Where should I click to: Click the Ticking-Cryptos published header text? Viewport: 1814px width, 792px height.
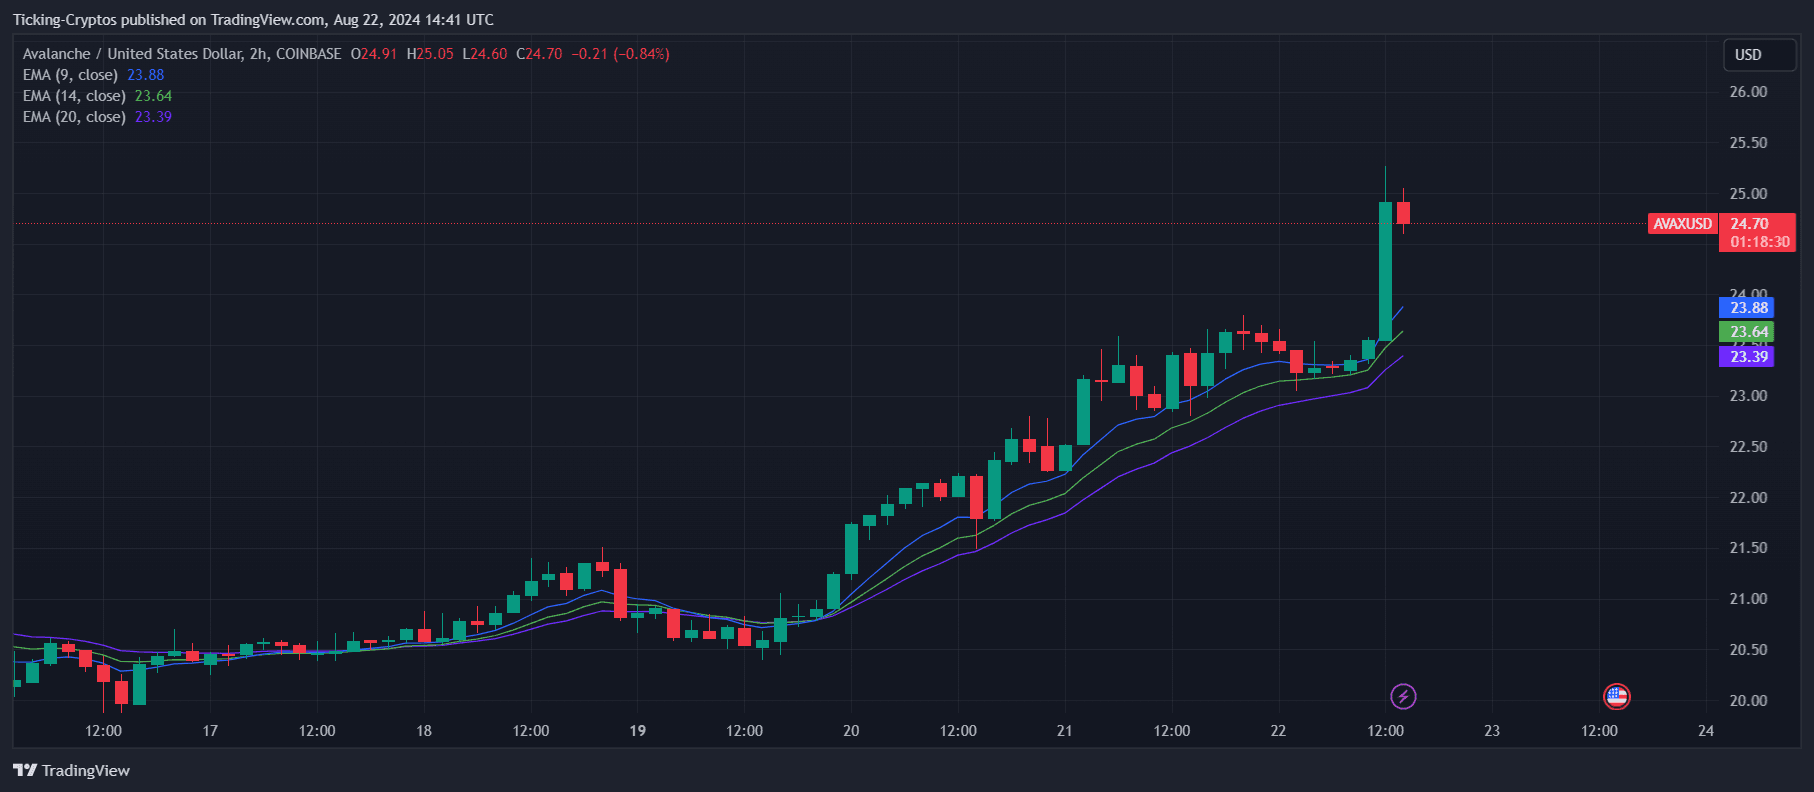point(253,20)
